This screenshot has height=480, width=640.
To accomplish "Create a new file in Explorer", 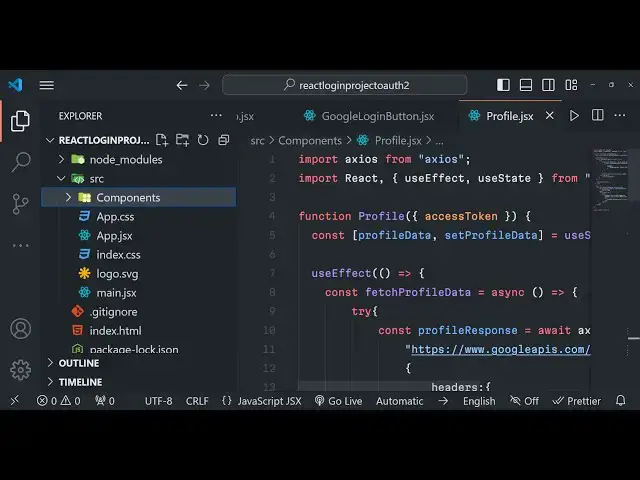I will pos(162,140).
